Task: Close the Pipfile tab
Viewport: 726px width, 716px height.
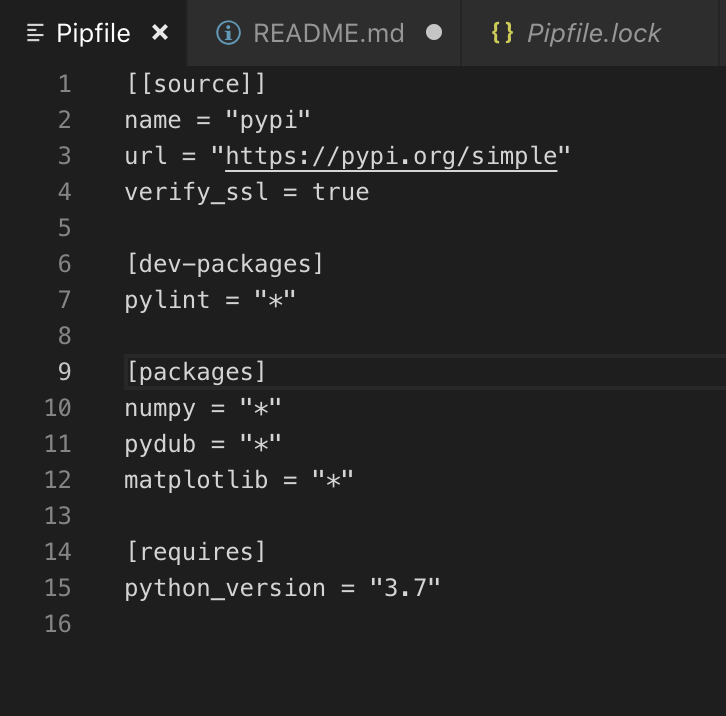Action: click(x=160, y=33)
